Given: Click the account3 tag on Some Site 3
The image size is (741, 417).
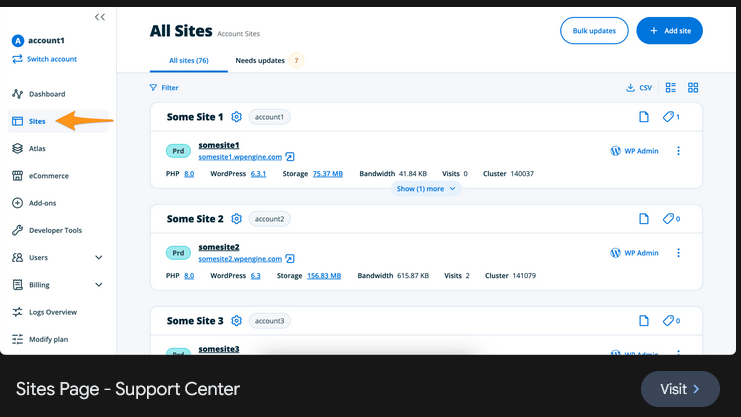Looking at the screenshot, I should pos(269,321).
